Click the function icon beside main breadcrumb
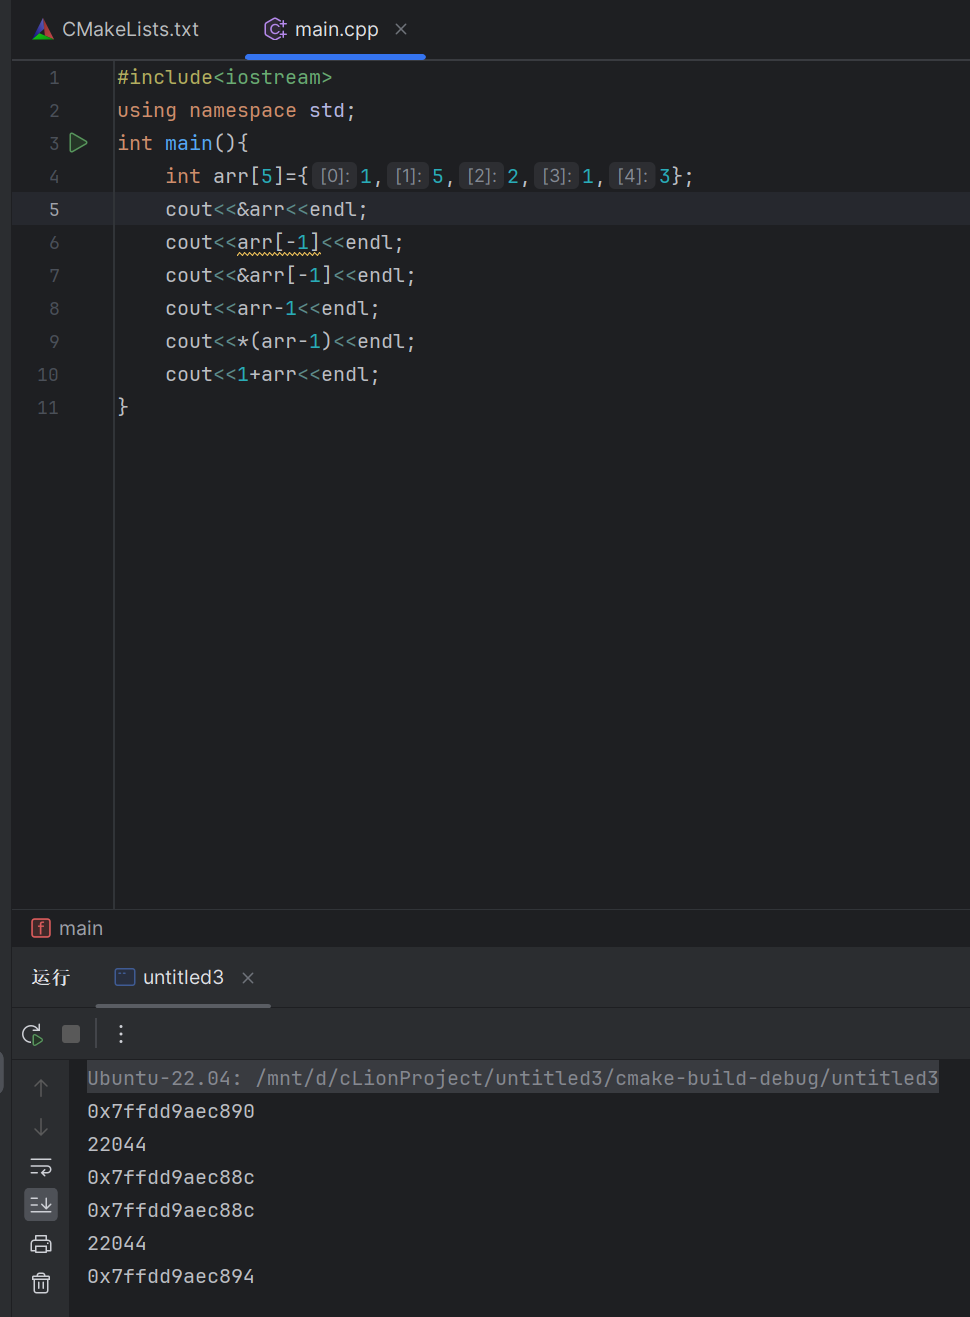This screenshot has height=1317, width=970. coord(41,928)
